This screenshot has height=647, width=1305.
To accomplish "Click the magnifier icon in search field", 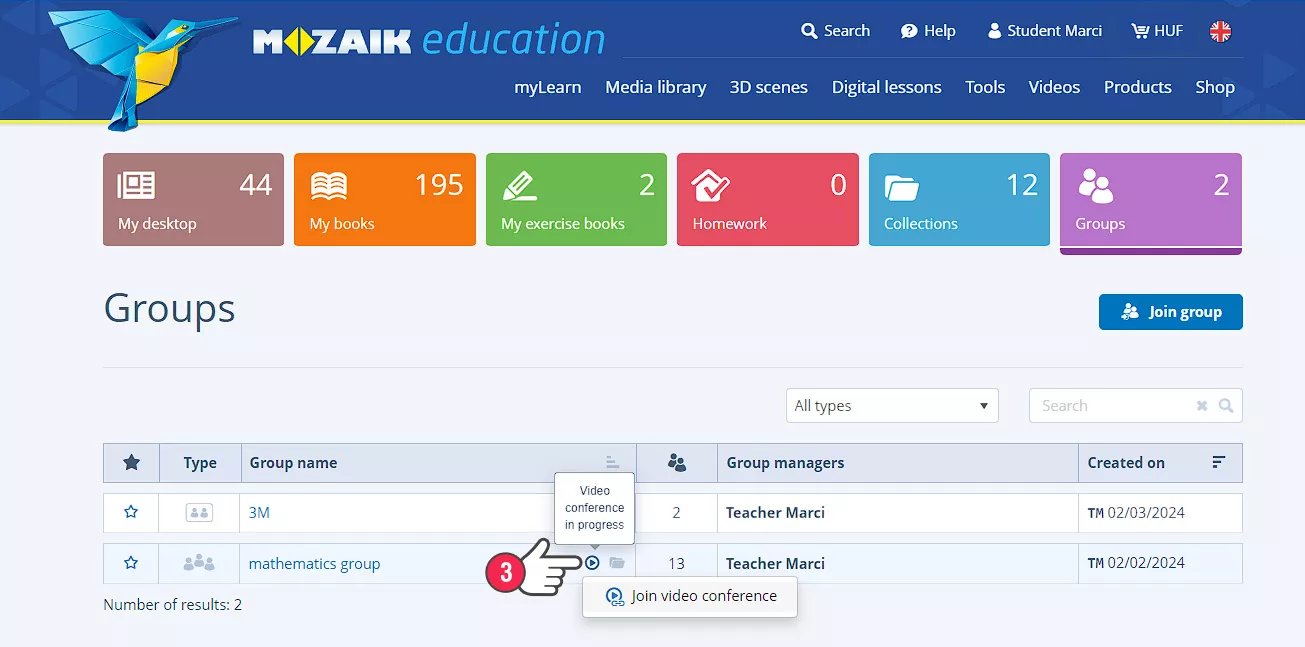I will coord(1226,406).
